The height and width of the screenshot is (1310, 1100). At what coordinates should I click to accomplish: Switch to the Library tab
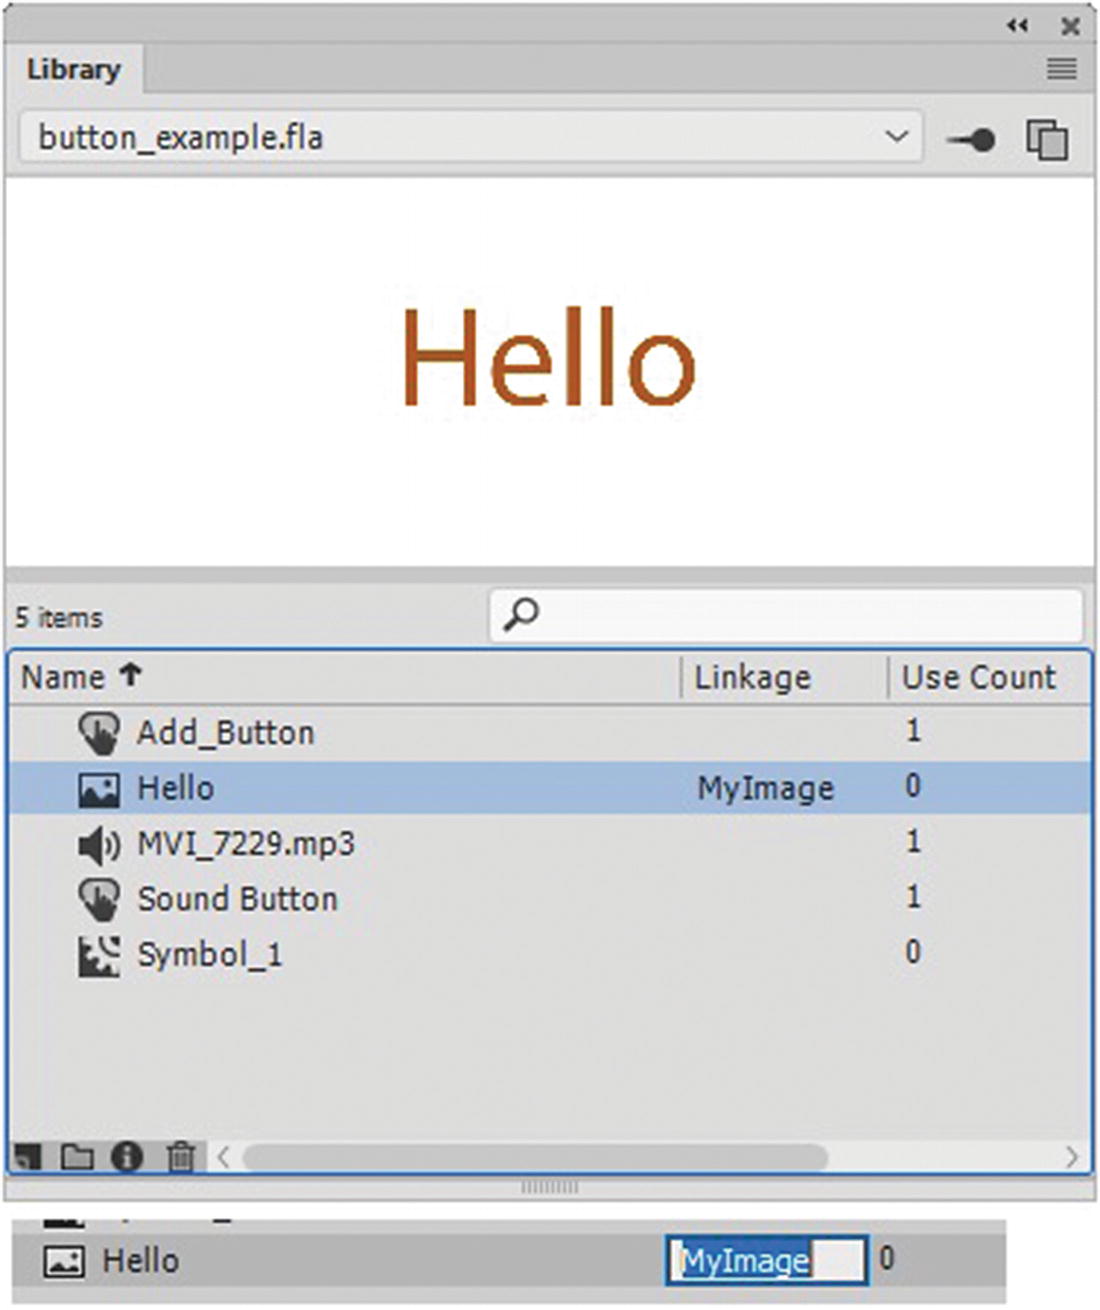73,69
